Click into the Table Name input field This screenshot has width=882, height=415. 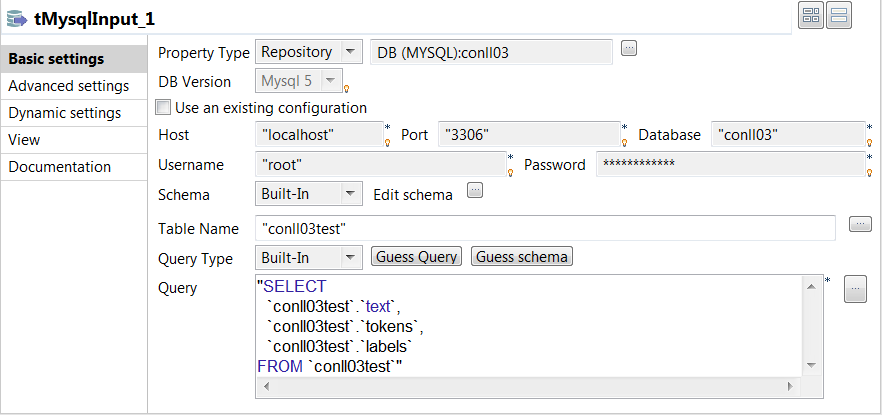(544, 229)
